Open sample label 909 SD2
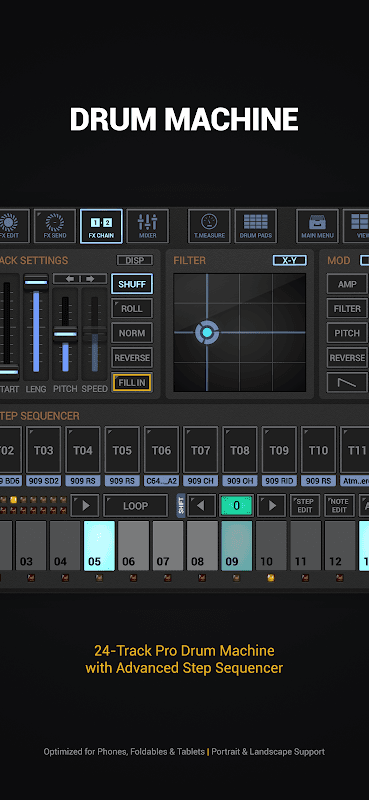 pos(43,481)
